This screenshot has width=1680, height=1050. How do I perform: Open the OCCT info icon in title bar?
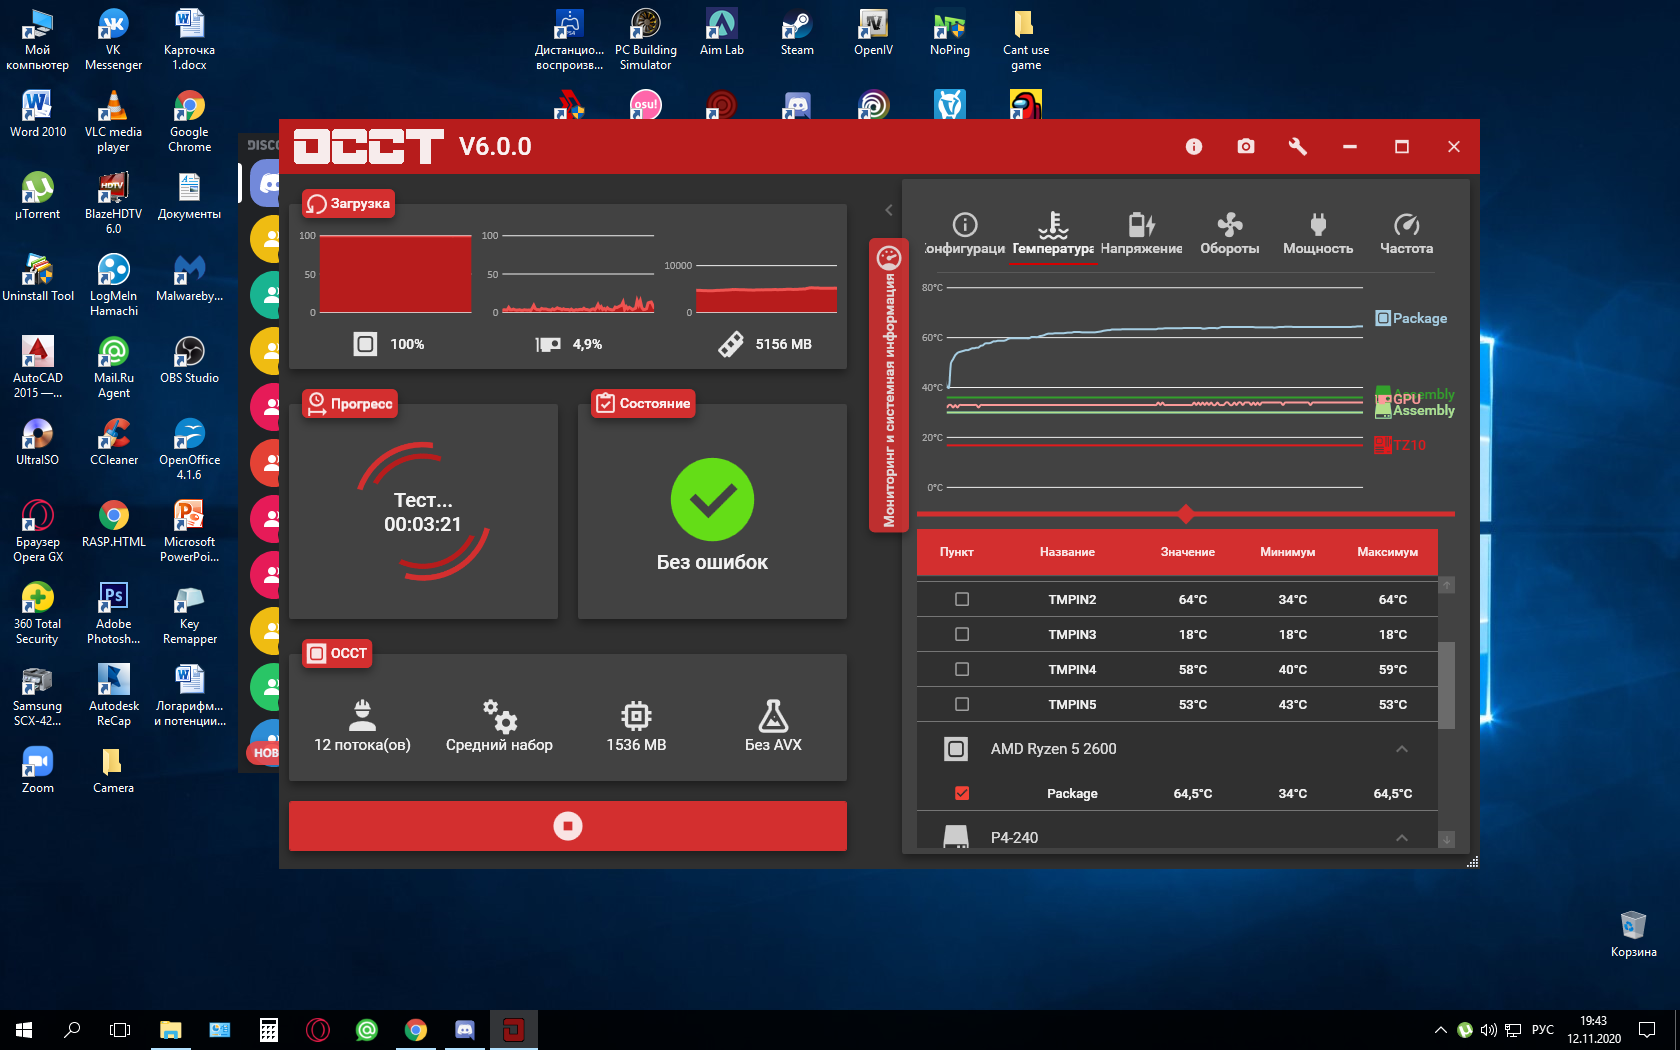tap(1194, 146)
